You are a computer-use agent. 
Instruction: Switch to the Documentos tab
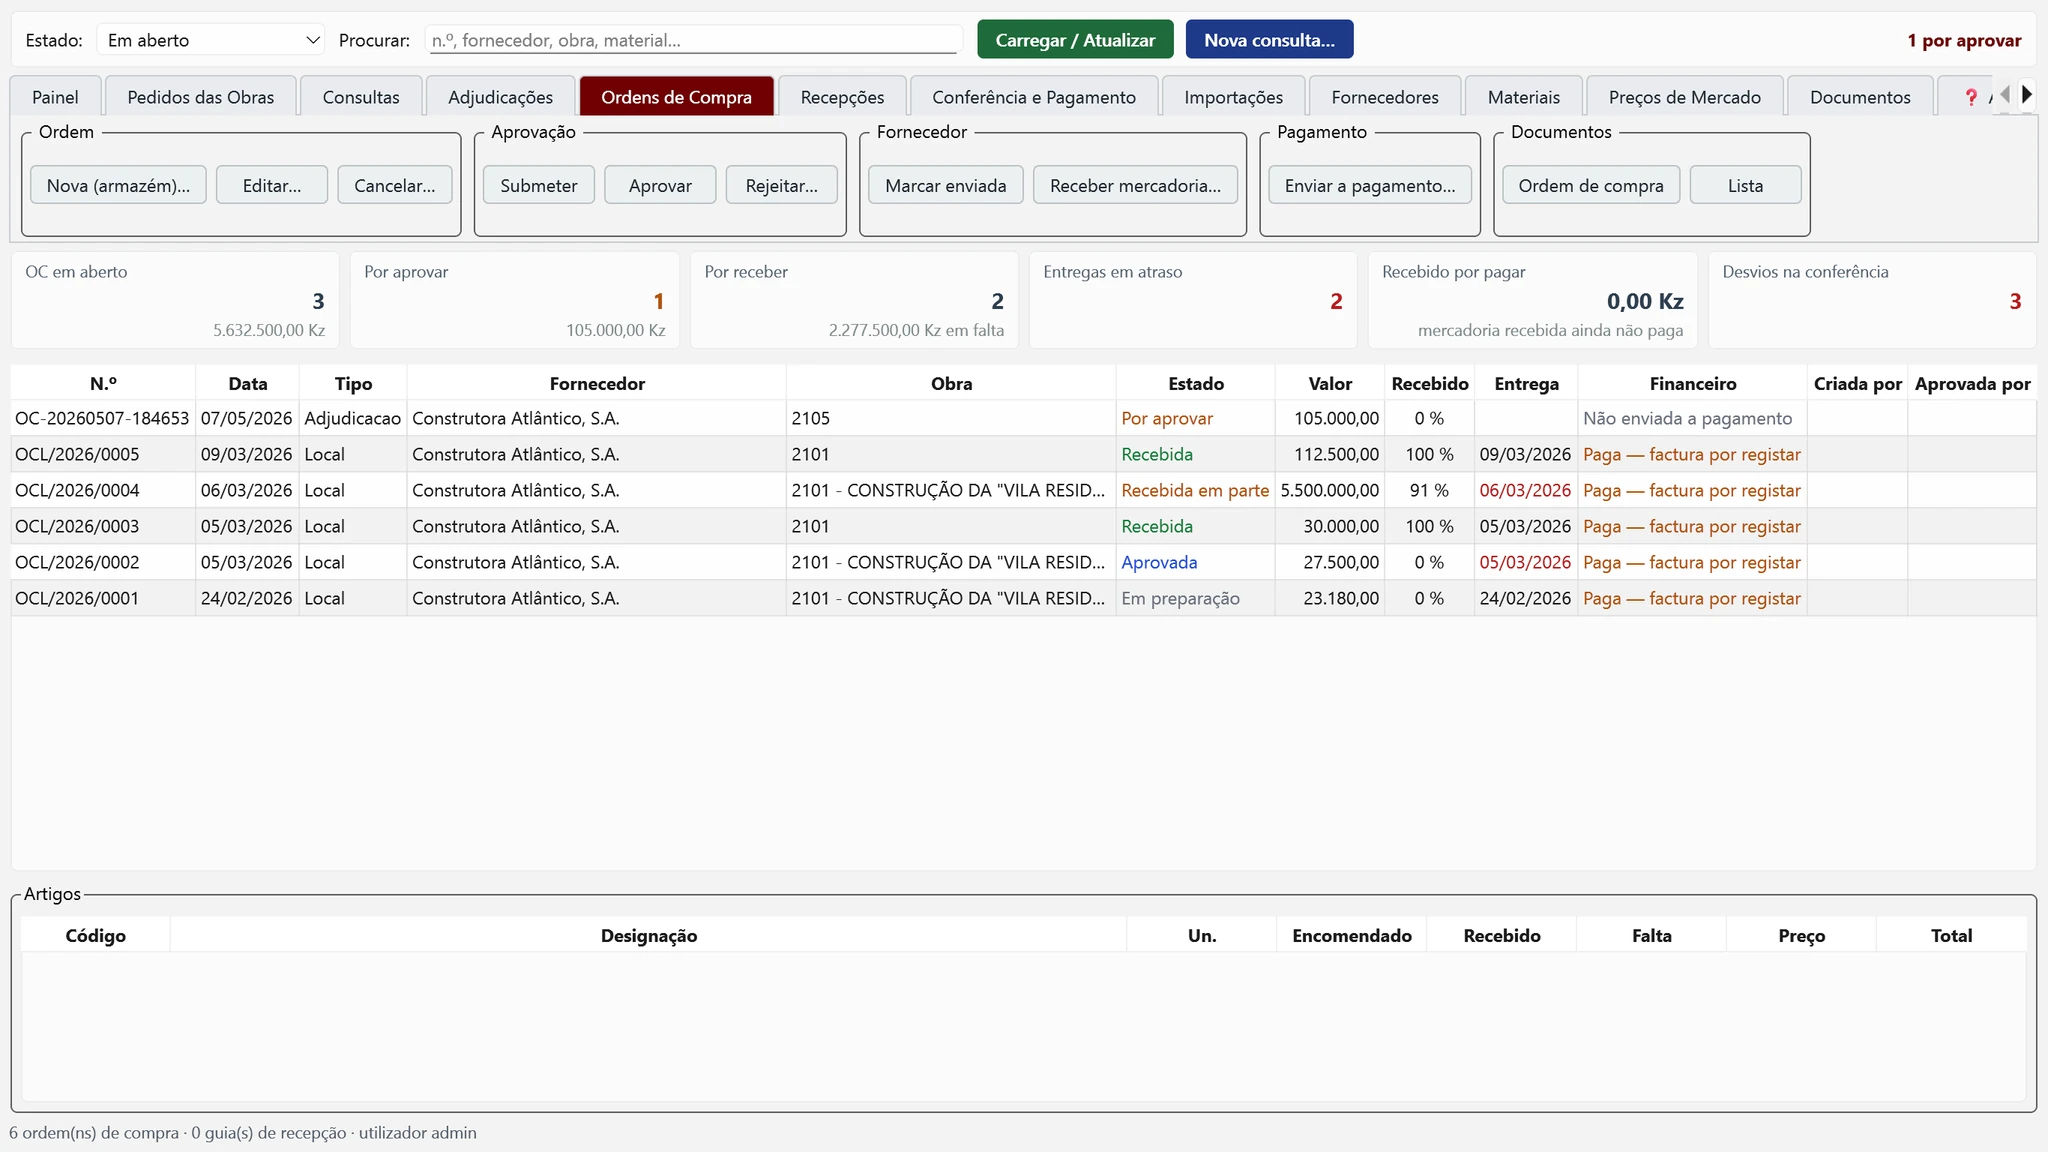point(1860,97)
